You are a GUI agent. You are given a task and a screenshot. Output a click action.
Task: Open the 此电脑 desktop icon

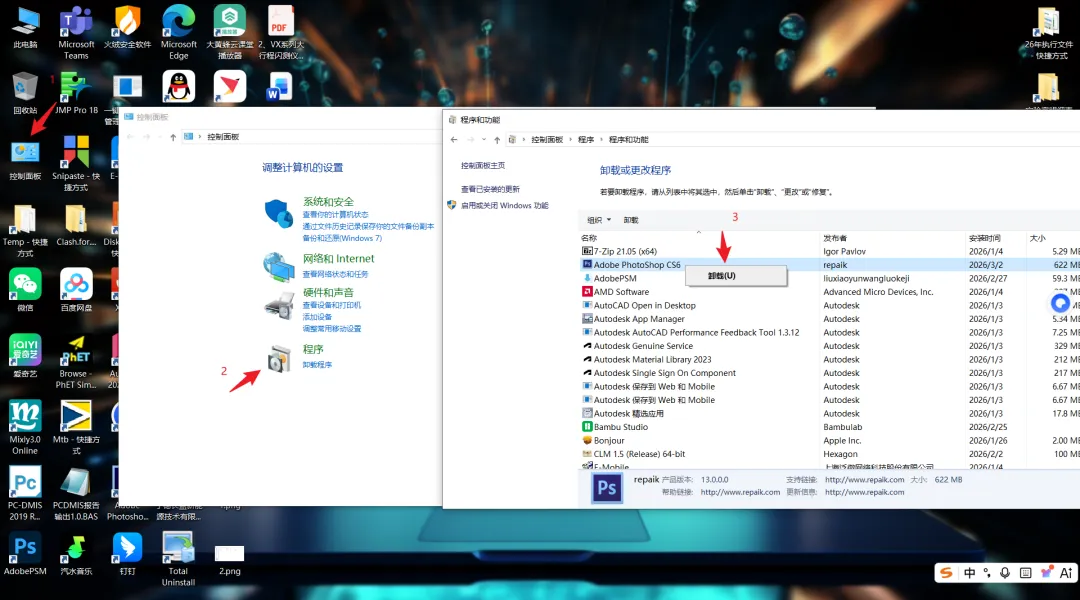coord(25,28)
